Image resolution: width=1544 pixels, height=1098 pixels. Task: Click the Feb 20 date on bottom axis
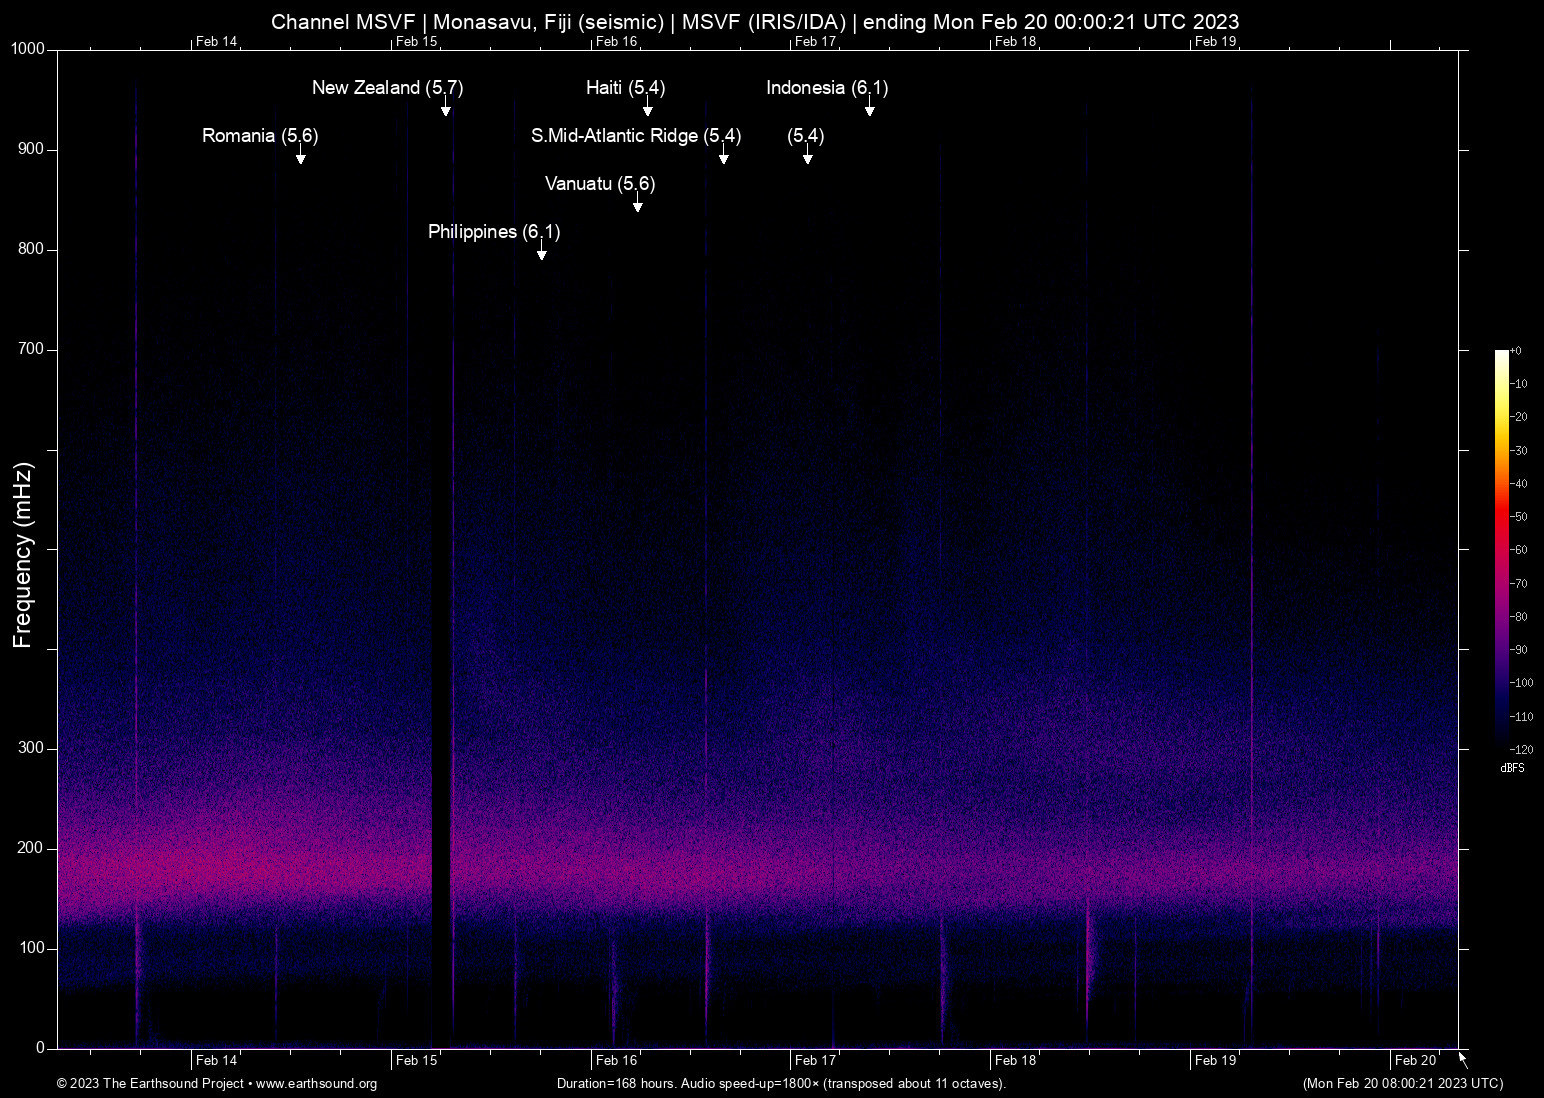click(1415, 1060)
